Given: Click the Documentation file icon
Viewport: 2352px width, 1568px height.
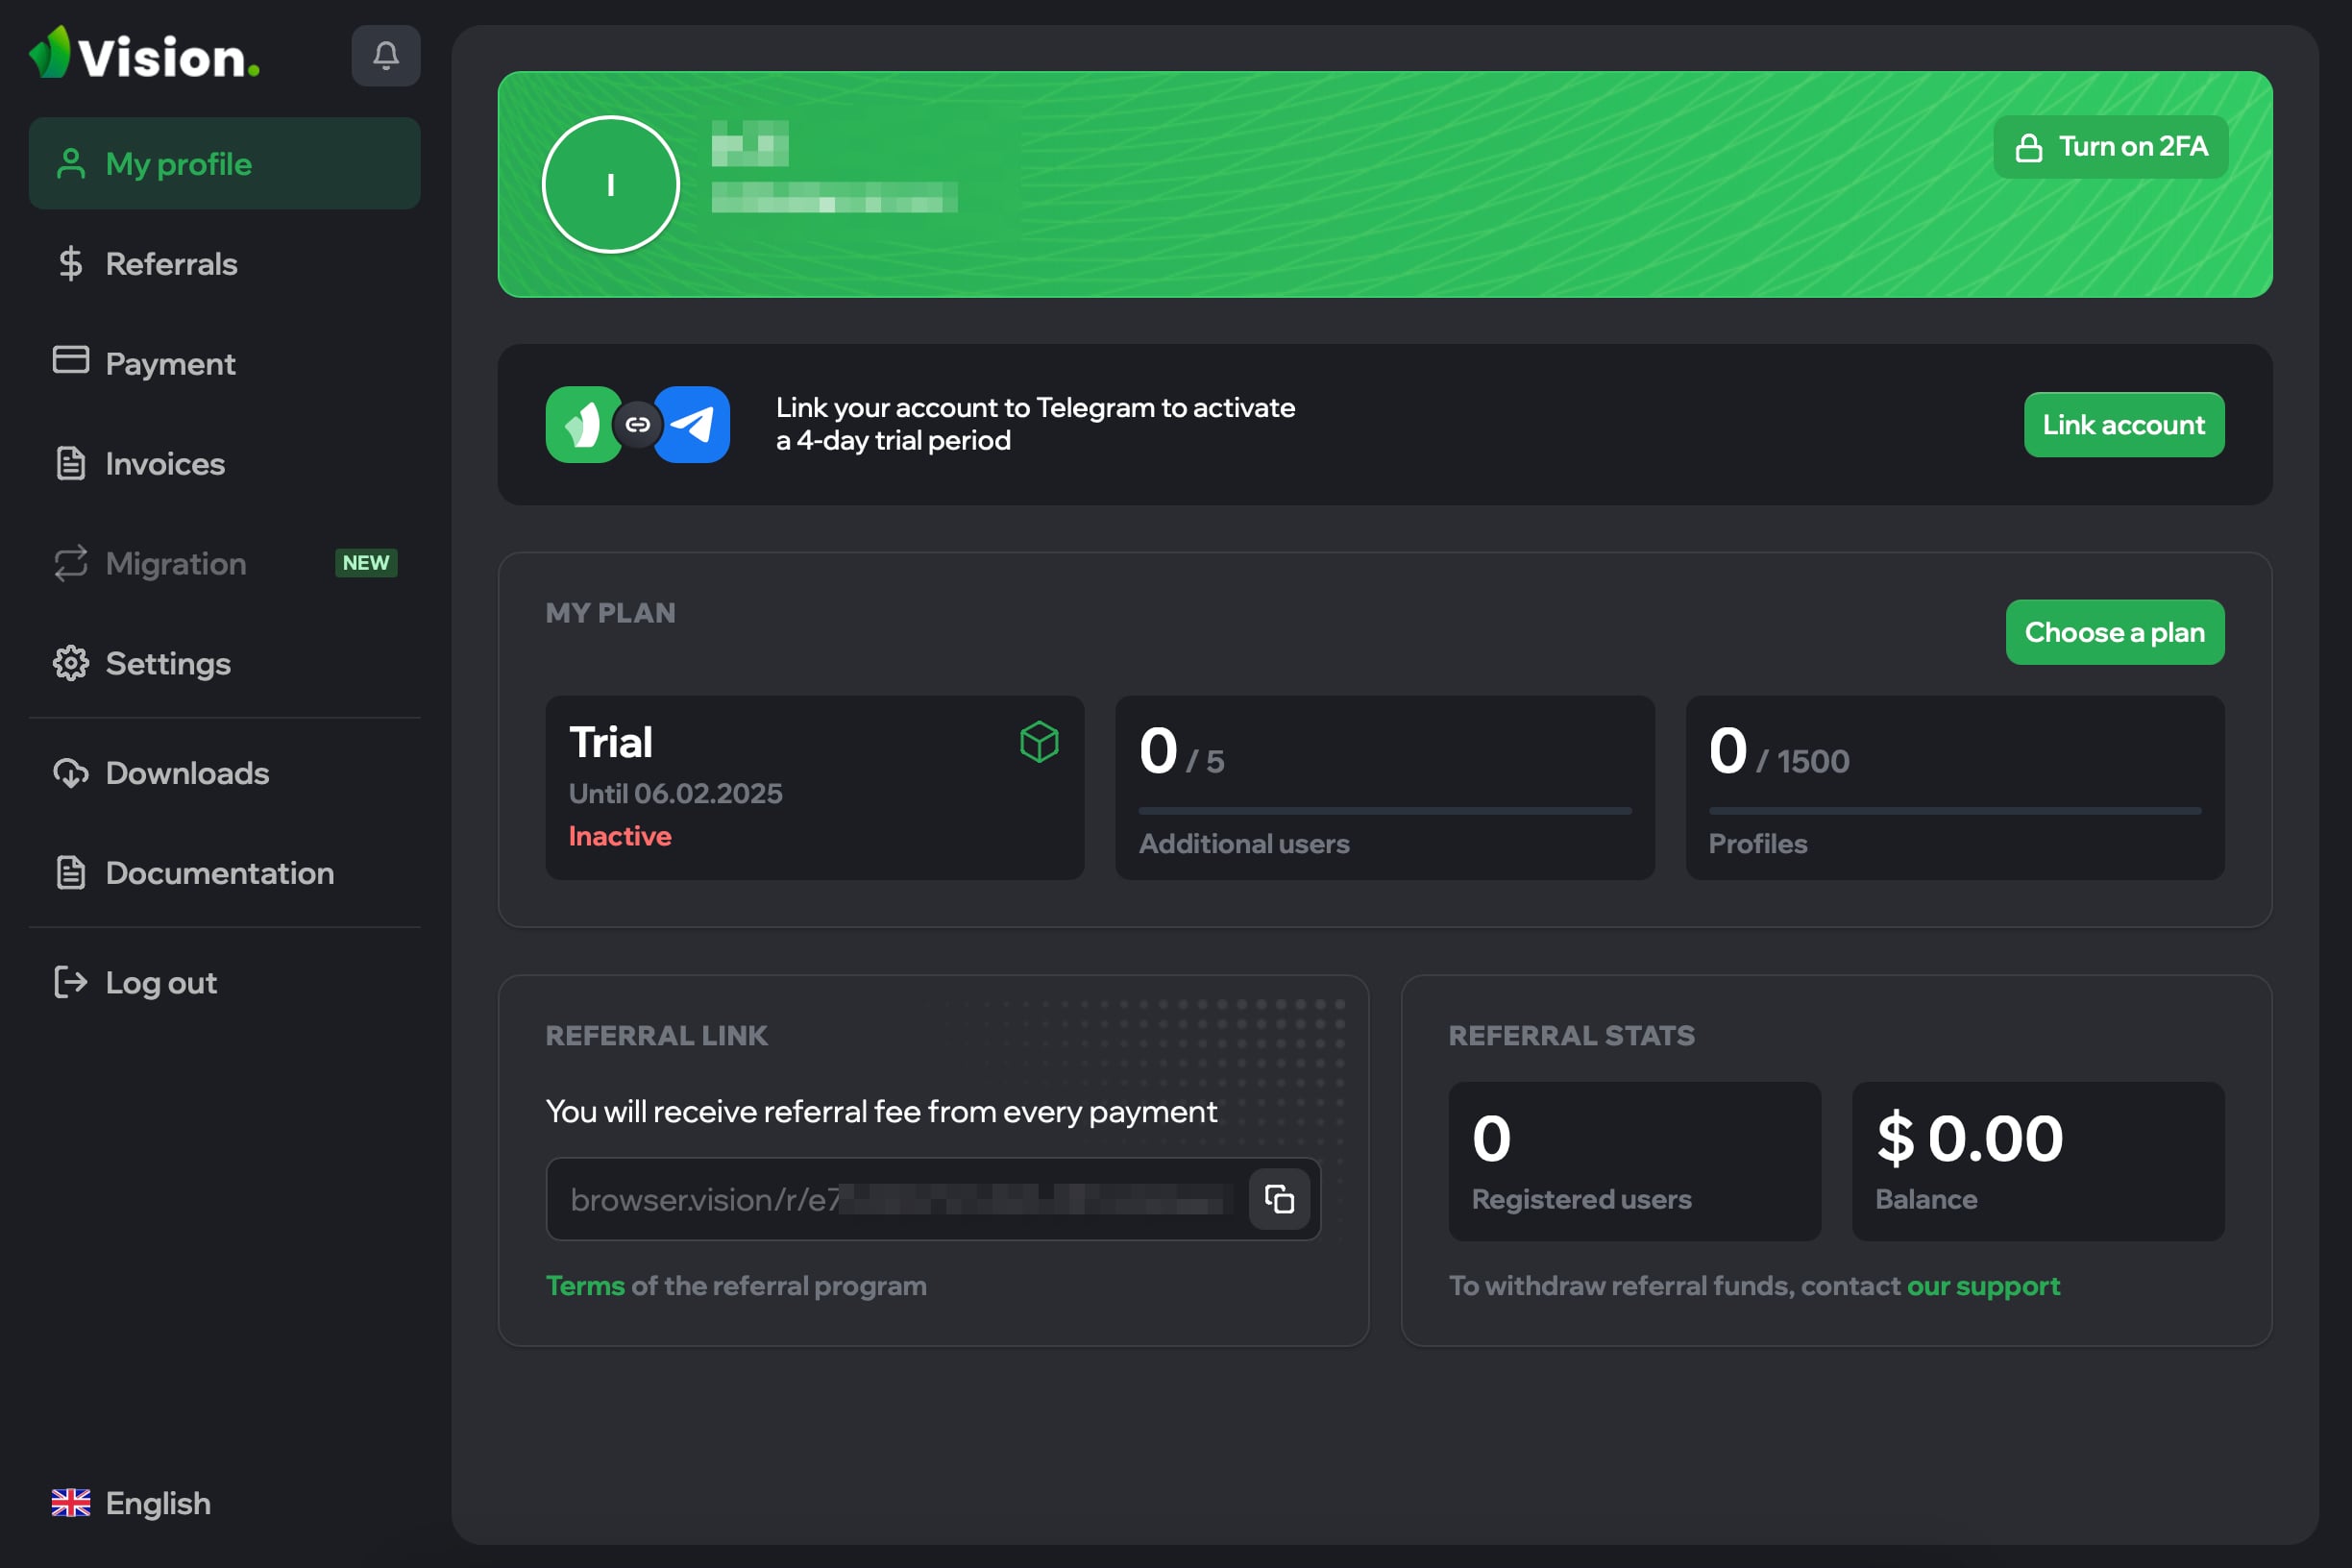Looking at the screenshot, I should point(71,872).
